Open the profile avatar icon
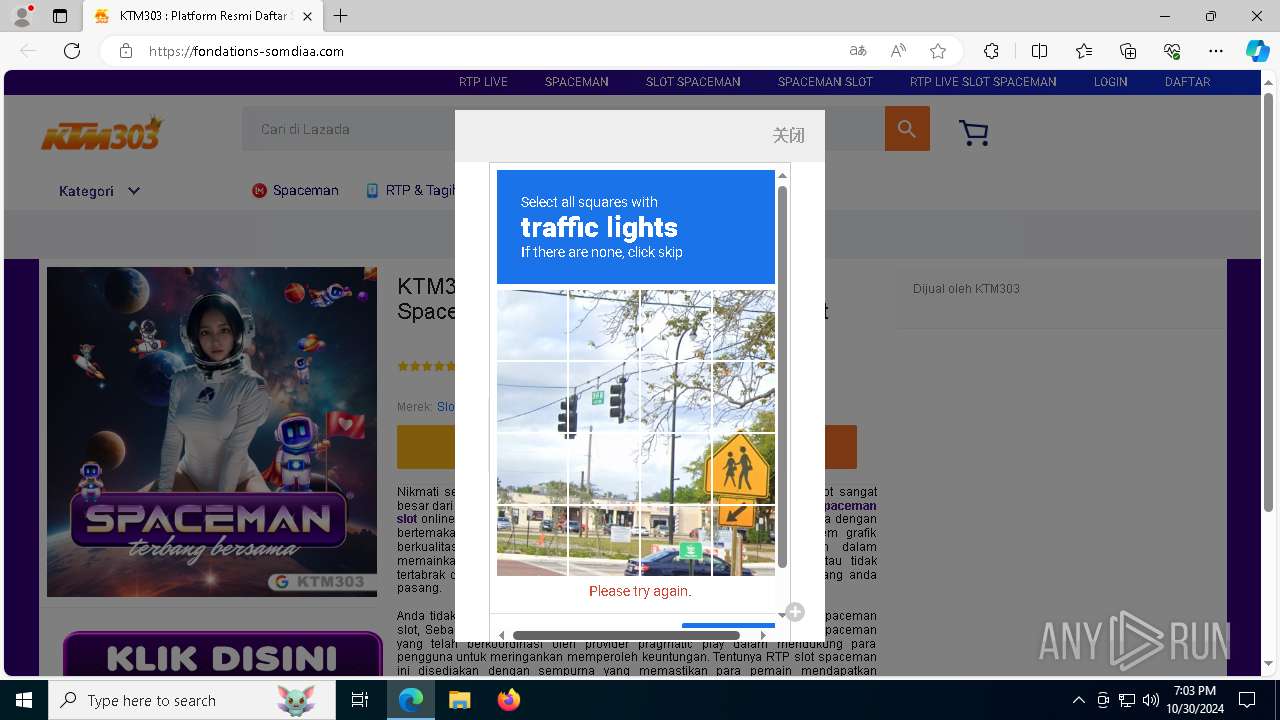The image size is (1280, 720). [x=22, y=16]
